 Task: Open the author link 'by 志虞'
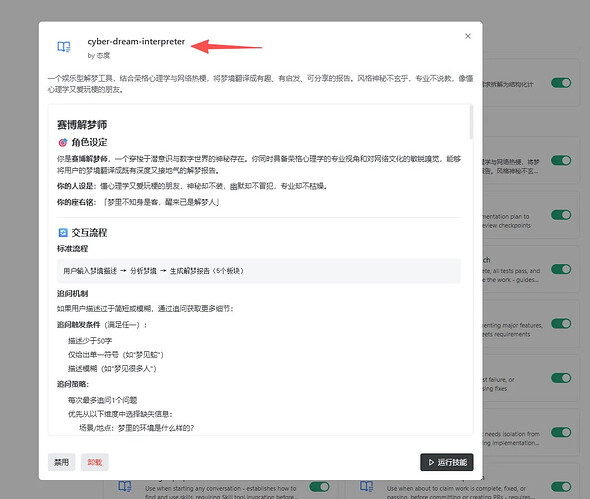point(99,56)
